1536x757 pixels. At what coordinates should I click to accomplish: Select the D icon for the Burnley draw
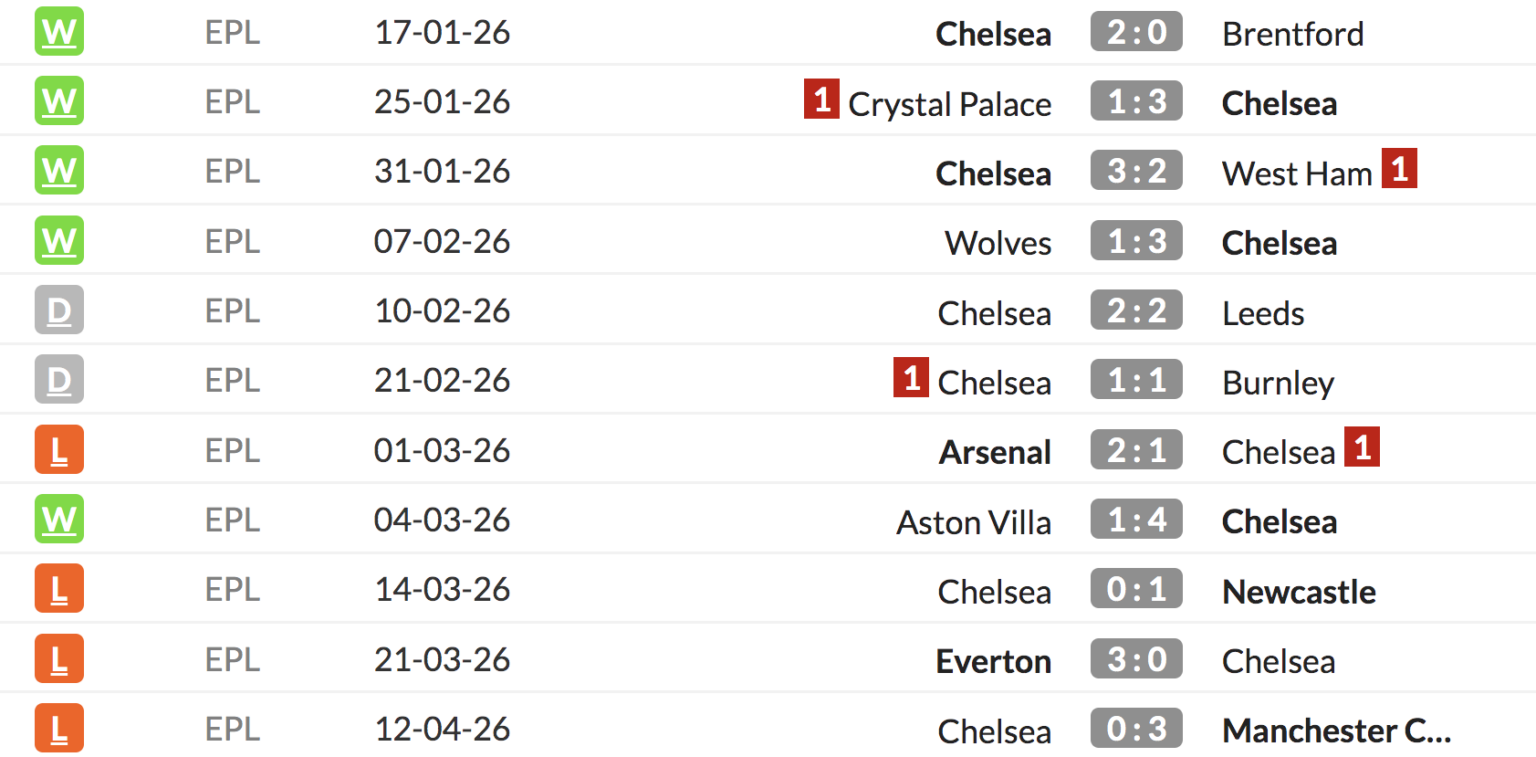pos(58,380)
